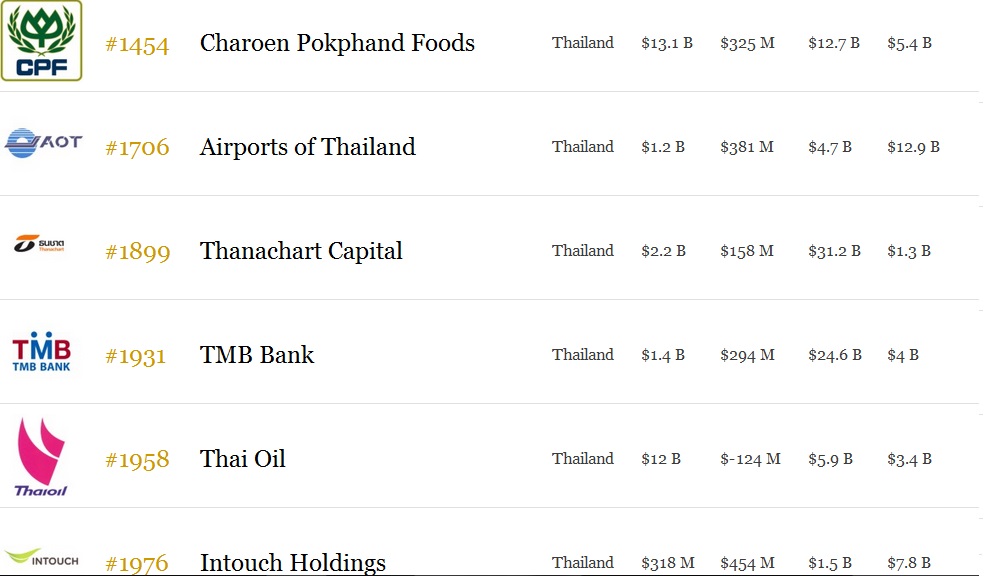Open the Charoen Pokphand Foods company link

tap(337, 43)
